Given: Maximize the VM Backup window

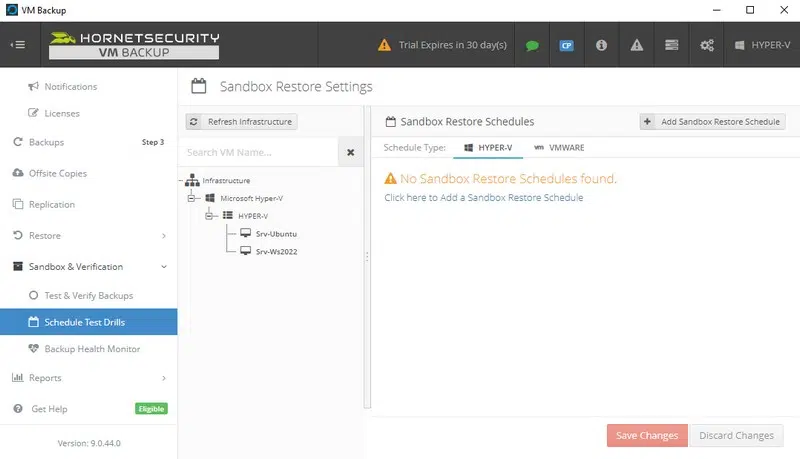Looking at the screenshot, I should point(750,10).
